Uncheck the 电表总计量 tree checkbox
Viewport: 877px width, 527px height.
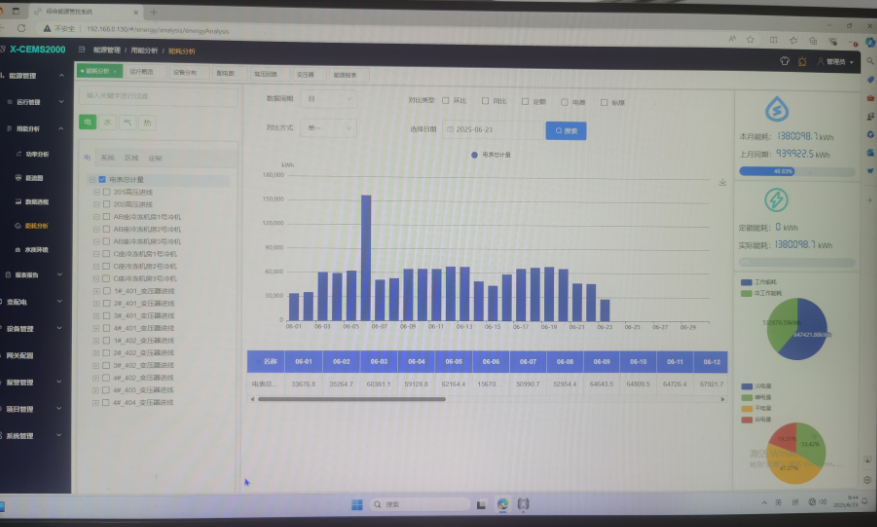pos(103,179)
